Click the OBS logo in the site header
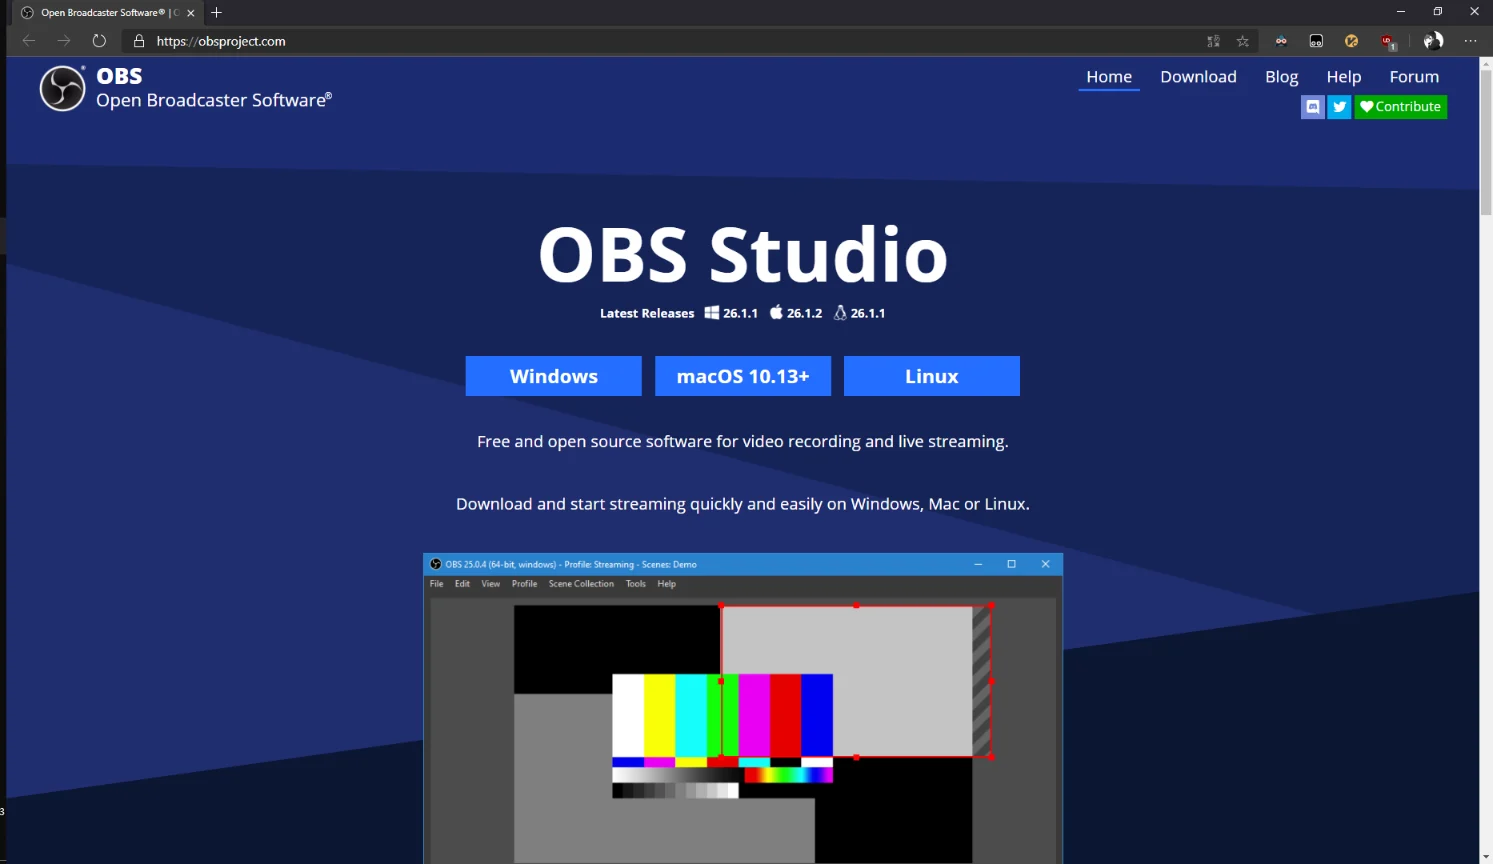1493x864 pixels. (x=62, y=88)
